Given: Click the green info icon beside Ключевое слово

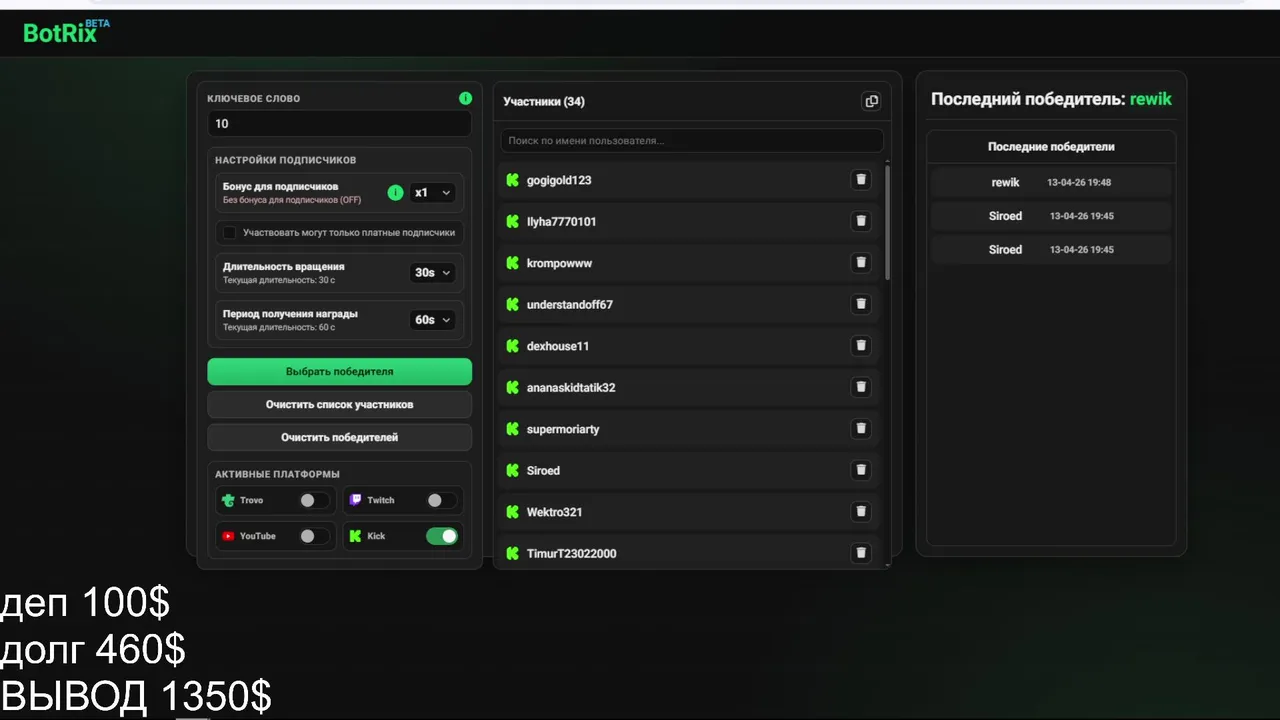Looking at the screenshot, I should (465, 98).
